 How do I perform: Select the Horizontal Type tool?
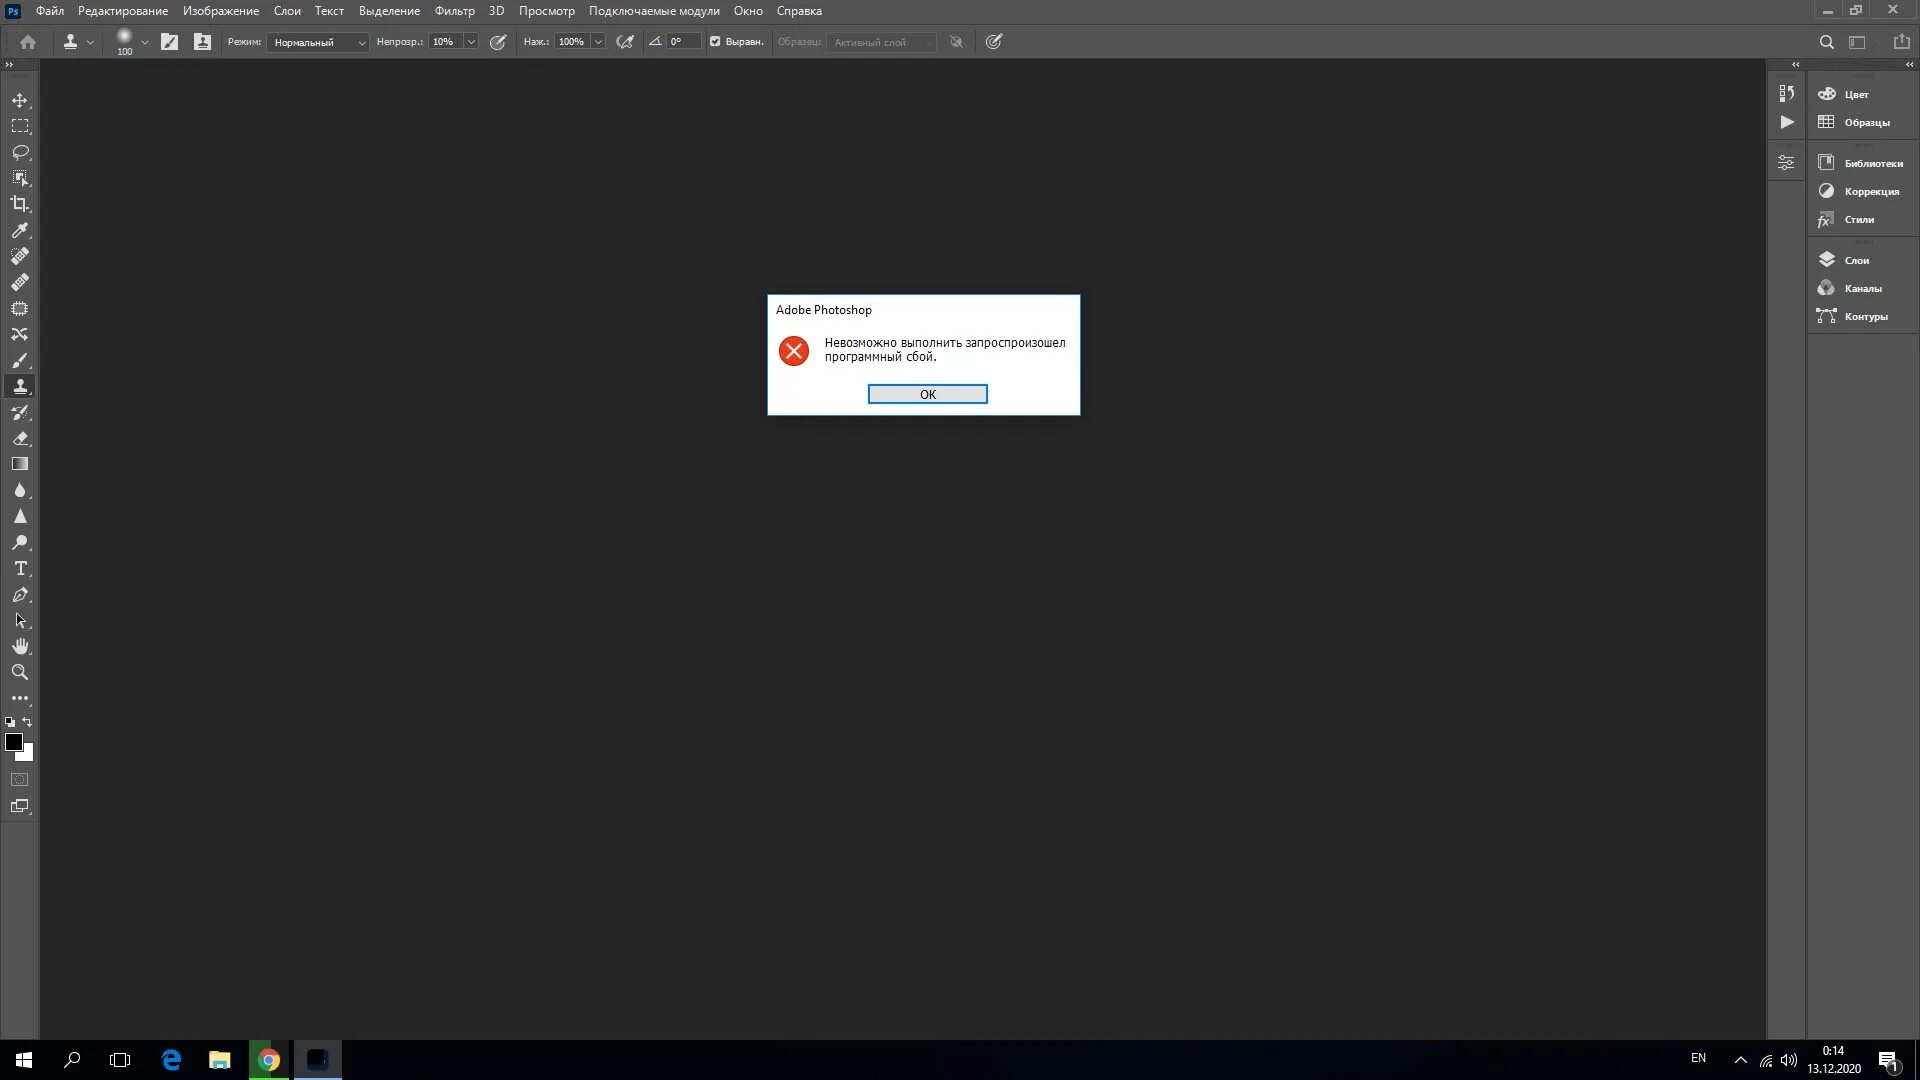point(20,568)
